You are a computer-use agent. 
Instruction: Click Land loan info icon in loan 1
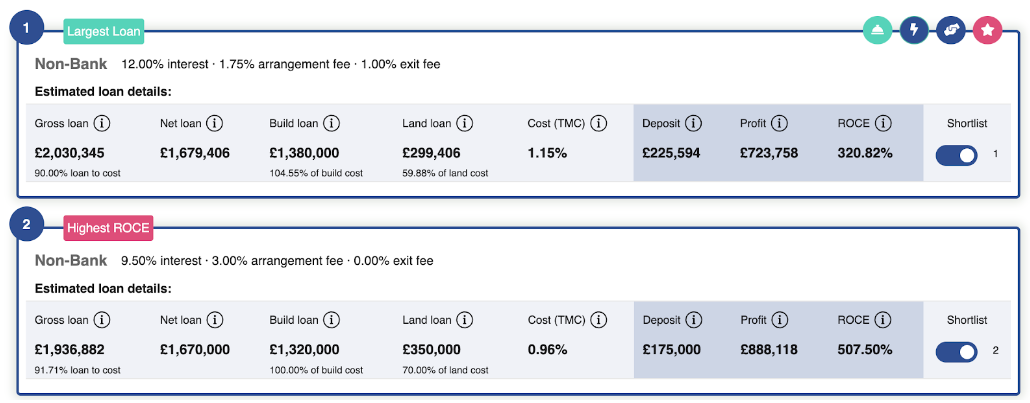coord(465,124)
